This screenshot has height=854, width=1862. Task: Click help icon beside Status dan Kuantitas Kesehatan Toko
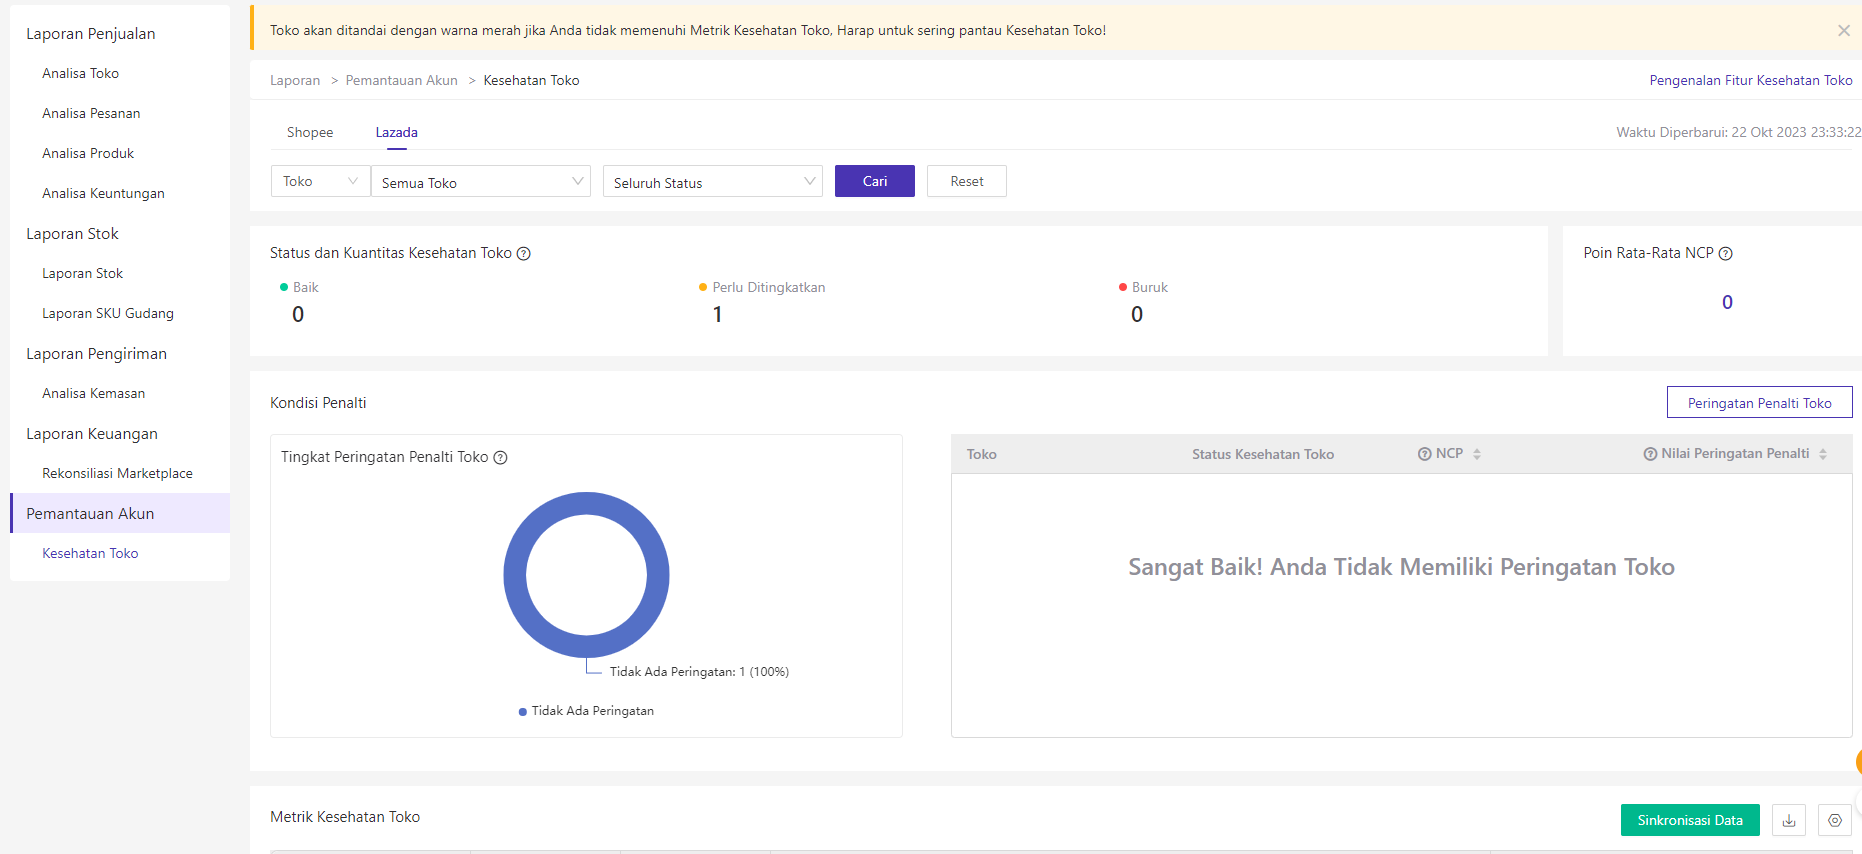523,254
